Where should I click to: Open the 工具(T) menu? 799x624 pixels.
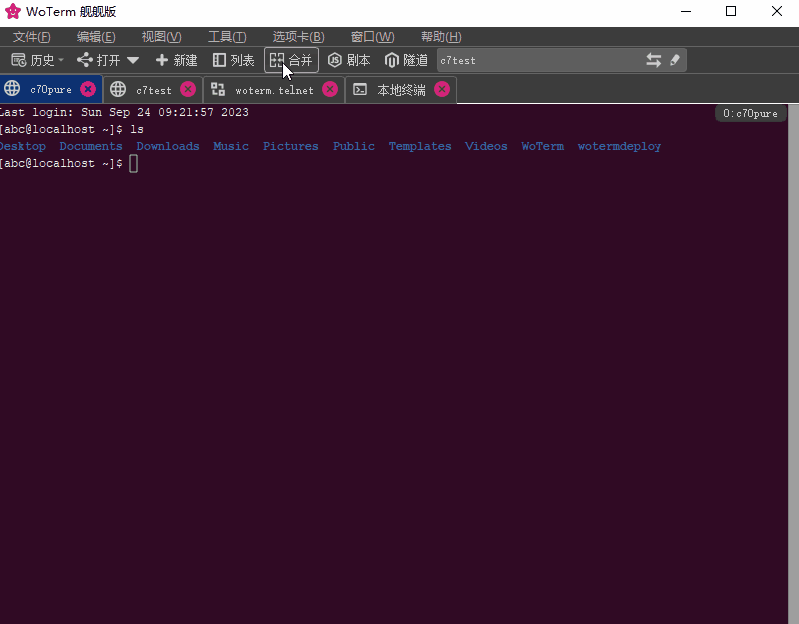pyautogui.click(x=227, y=37)
